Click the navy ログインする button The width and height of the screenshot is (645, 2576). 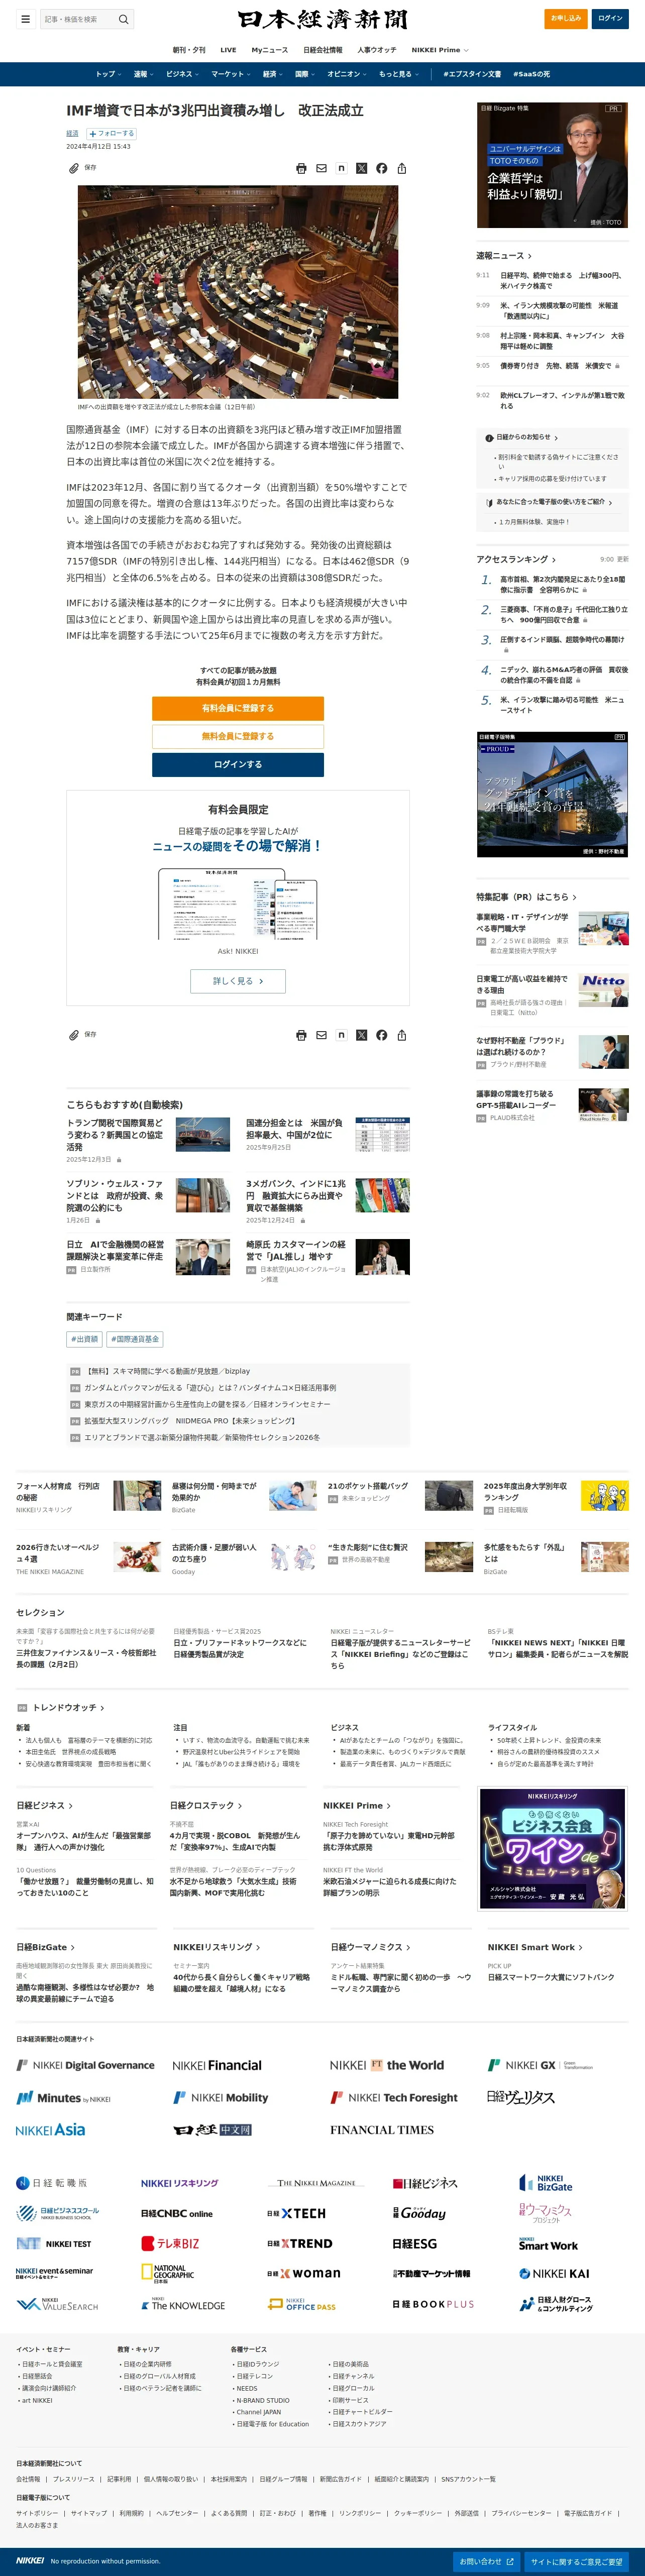point(238,765)
